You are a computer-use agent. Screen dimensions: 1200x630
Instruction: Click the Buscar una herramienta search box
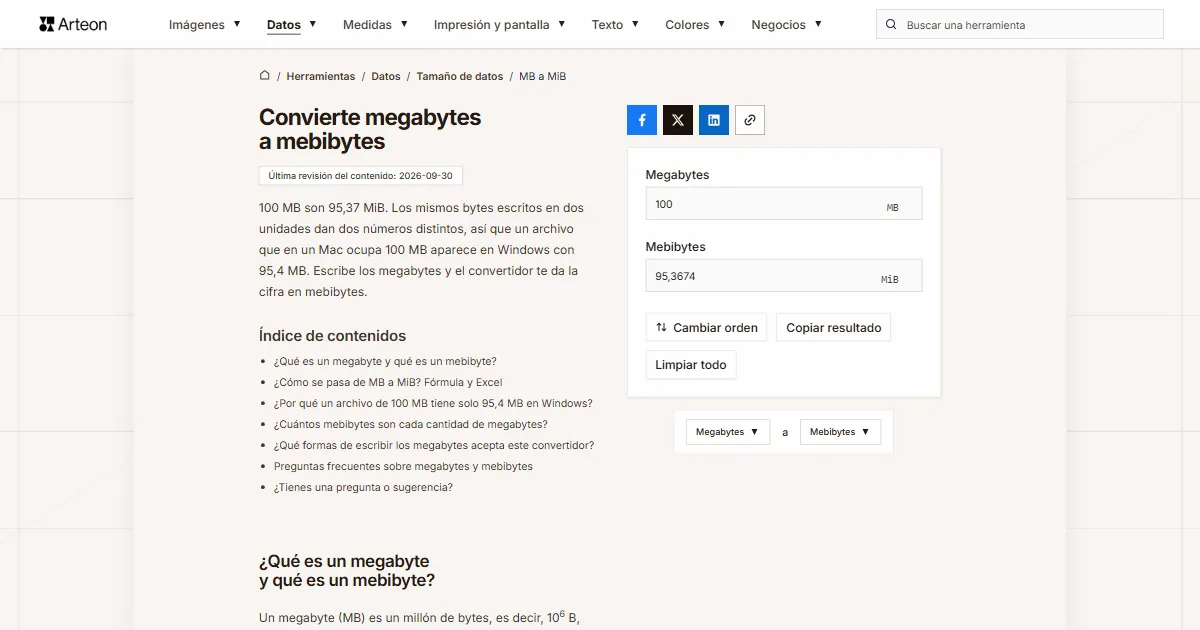[x=1020, y=25]
